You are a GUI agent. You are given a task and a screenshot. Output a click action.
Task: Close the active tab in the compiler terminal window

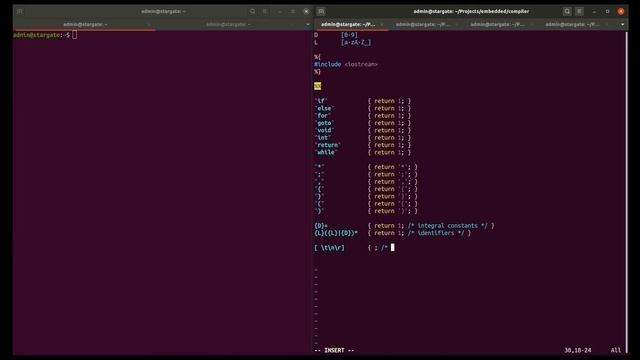point(382,24)
